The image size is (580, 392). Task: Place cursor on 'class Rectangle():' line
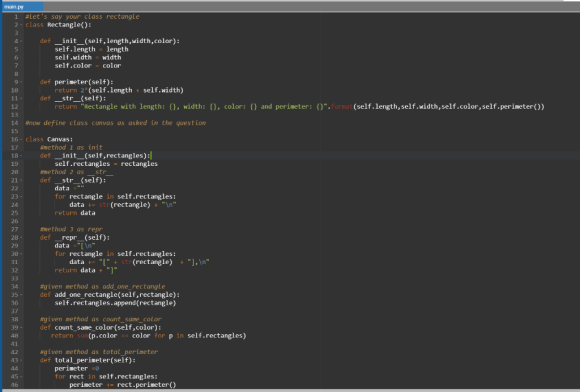click(58, 25)
